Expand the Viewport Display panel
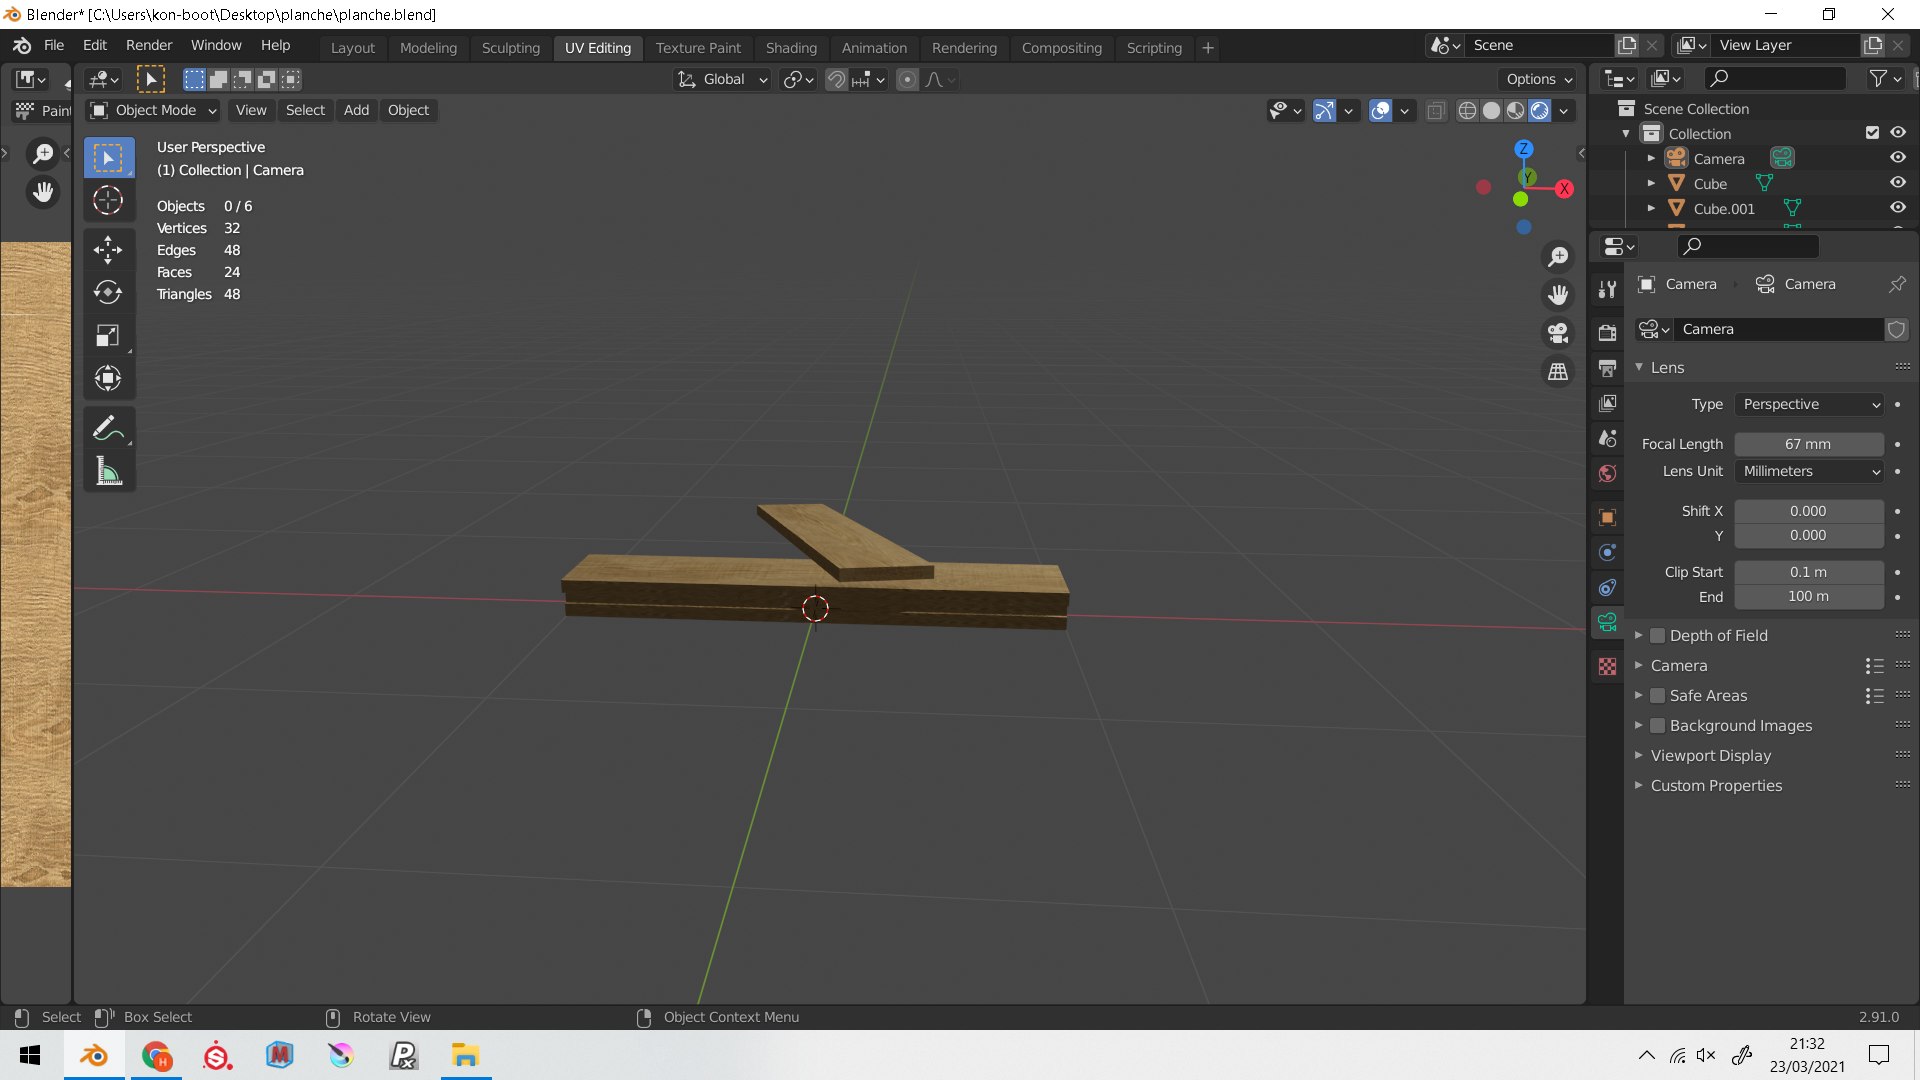The height and width of the screenshot is (1080, 1920). pos(1710,756)
